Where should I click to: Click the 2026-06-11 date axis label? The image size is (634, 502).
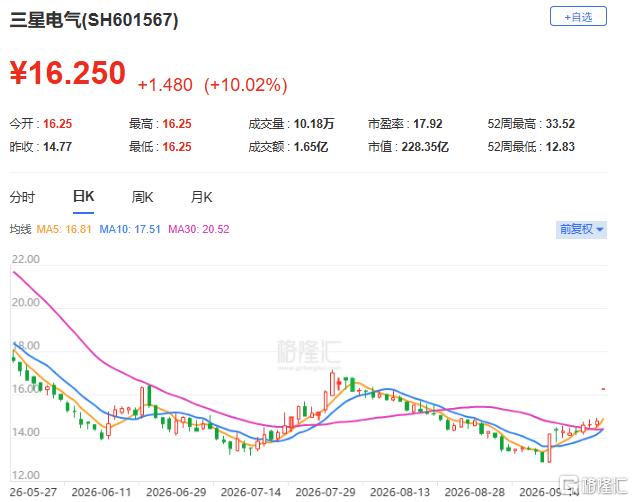tap(101, 492)
